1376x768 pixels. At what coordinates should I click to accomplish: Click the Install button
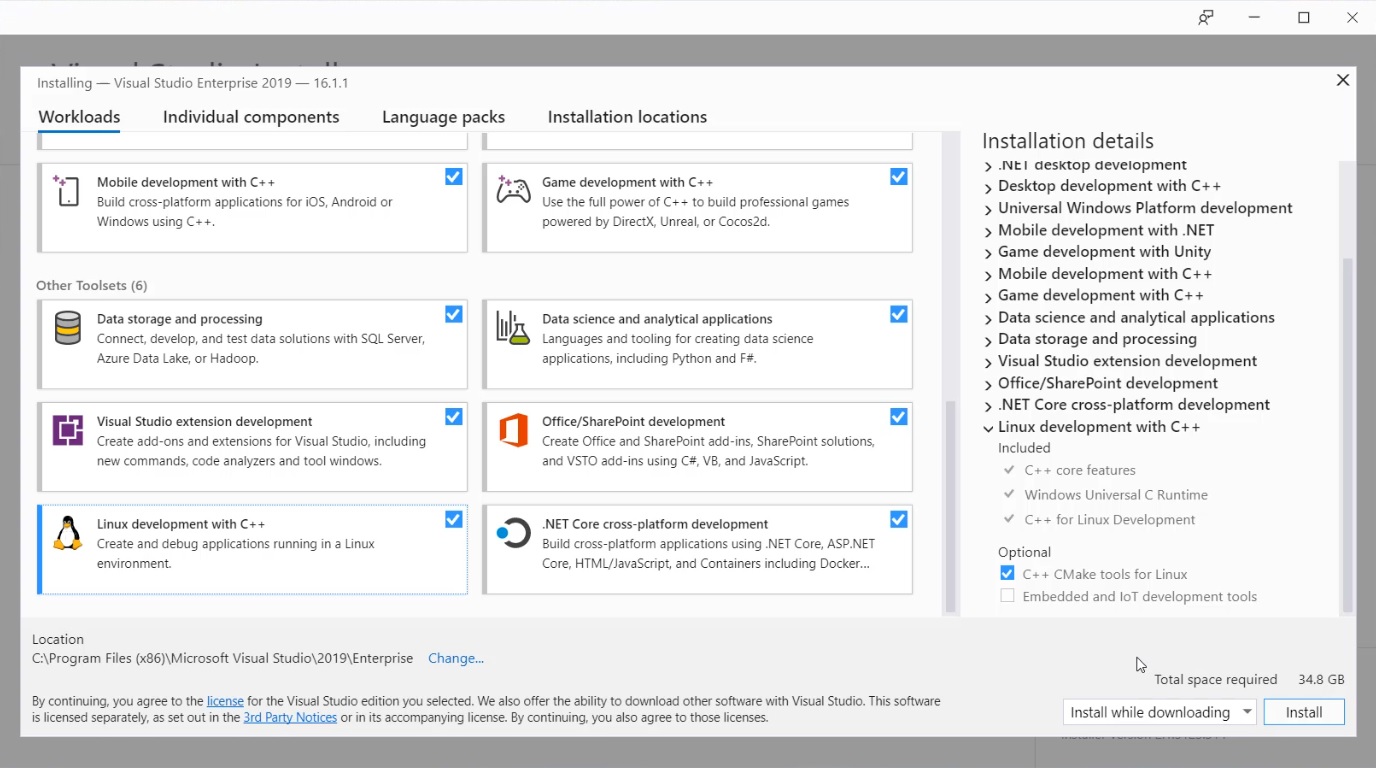[1304, 712]
